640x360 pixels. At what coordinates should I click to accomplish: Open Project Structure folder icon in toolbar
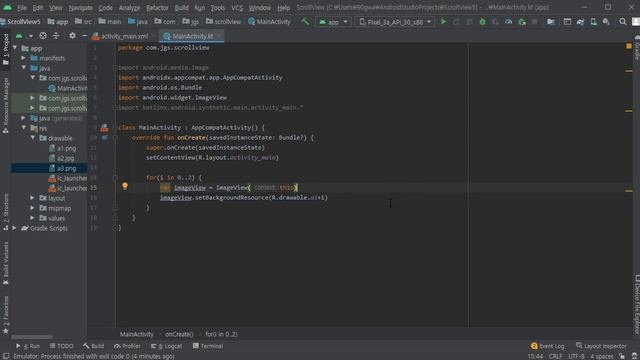tap(551, 22)
